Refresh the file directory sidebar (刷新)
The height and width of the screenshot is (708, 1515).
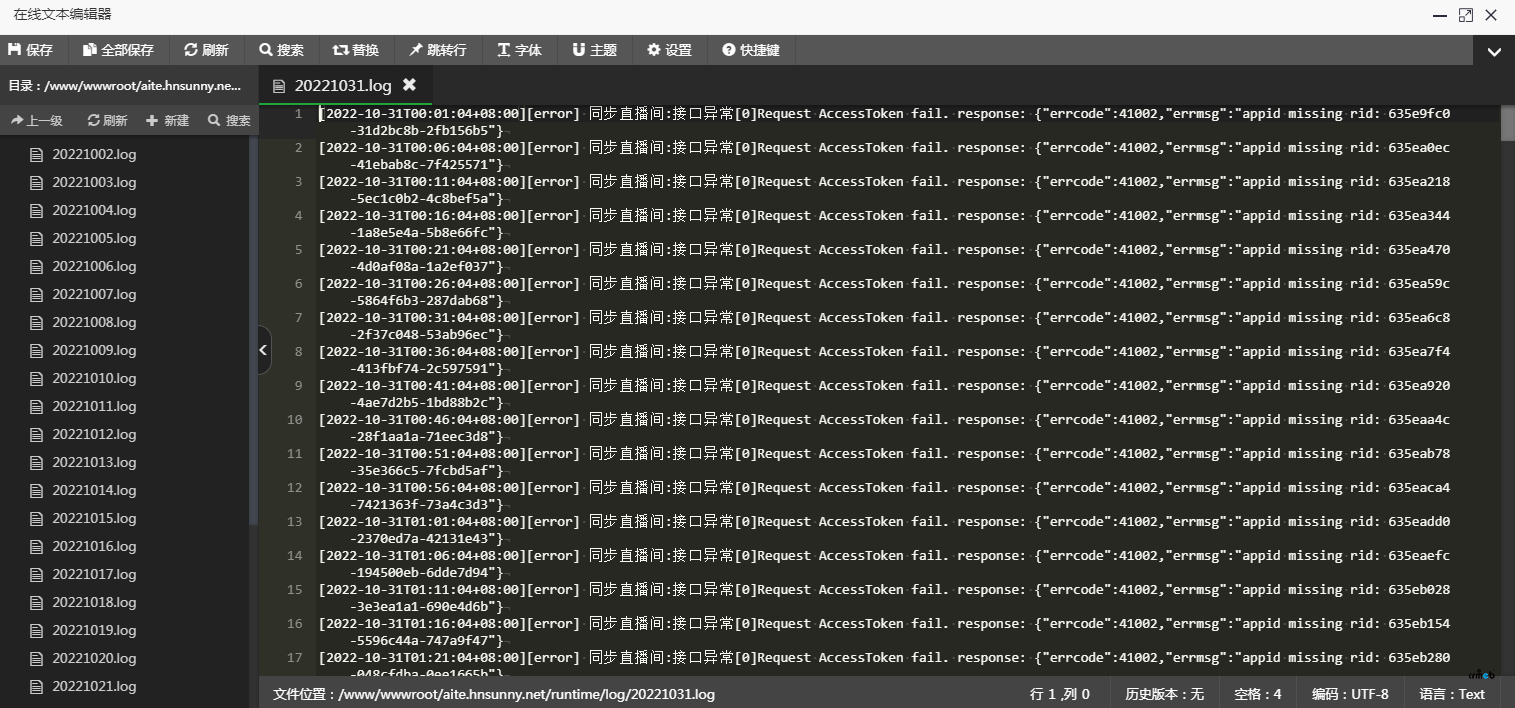point(108,120)
